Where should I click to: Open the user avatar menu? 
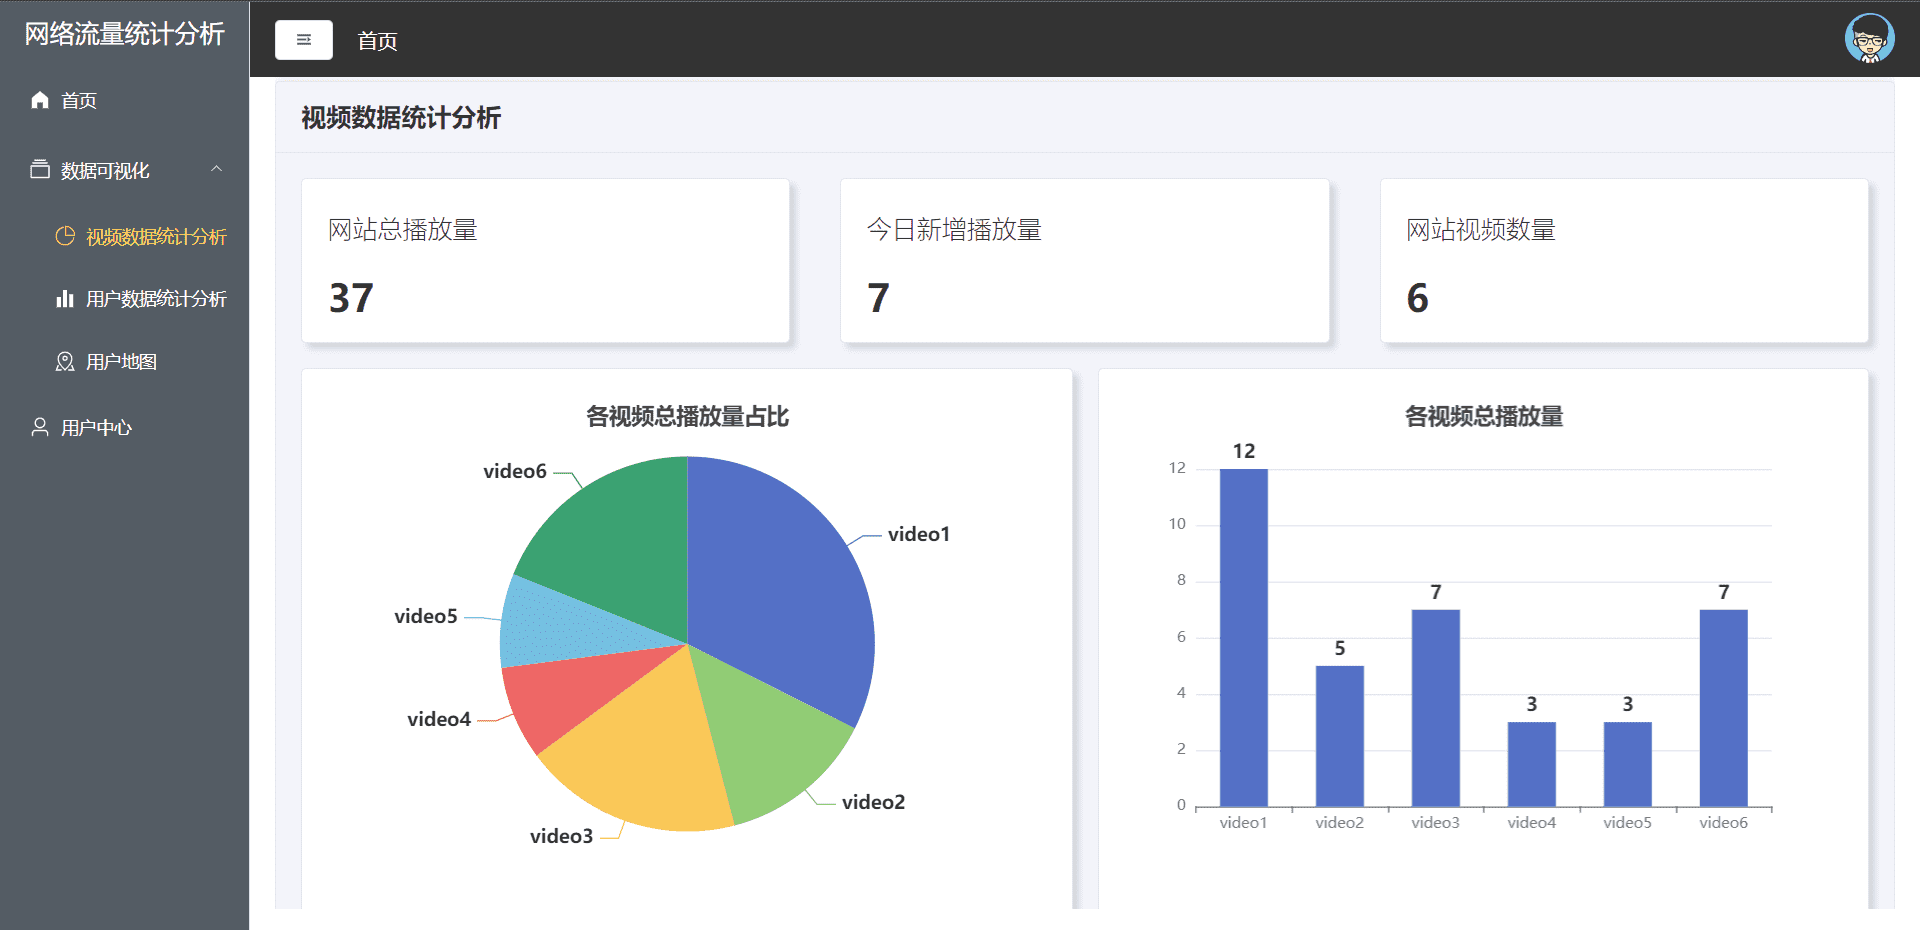coord(1869,39)
